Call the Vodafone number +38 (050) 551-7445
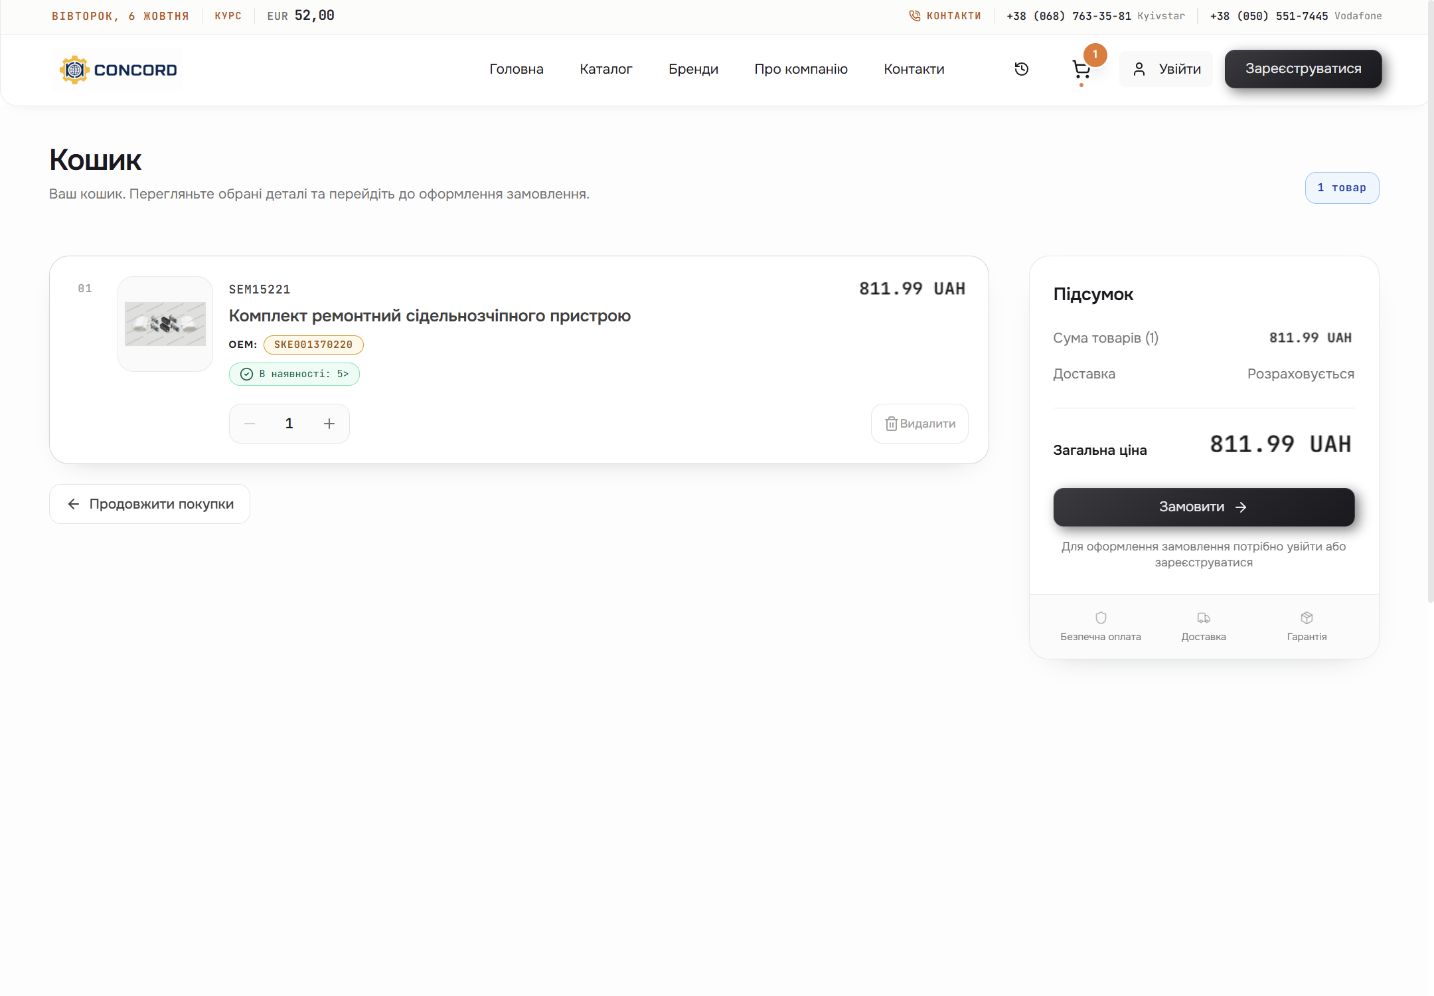 (x=1269, y=16)
